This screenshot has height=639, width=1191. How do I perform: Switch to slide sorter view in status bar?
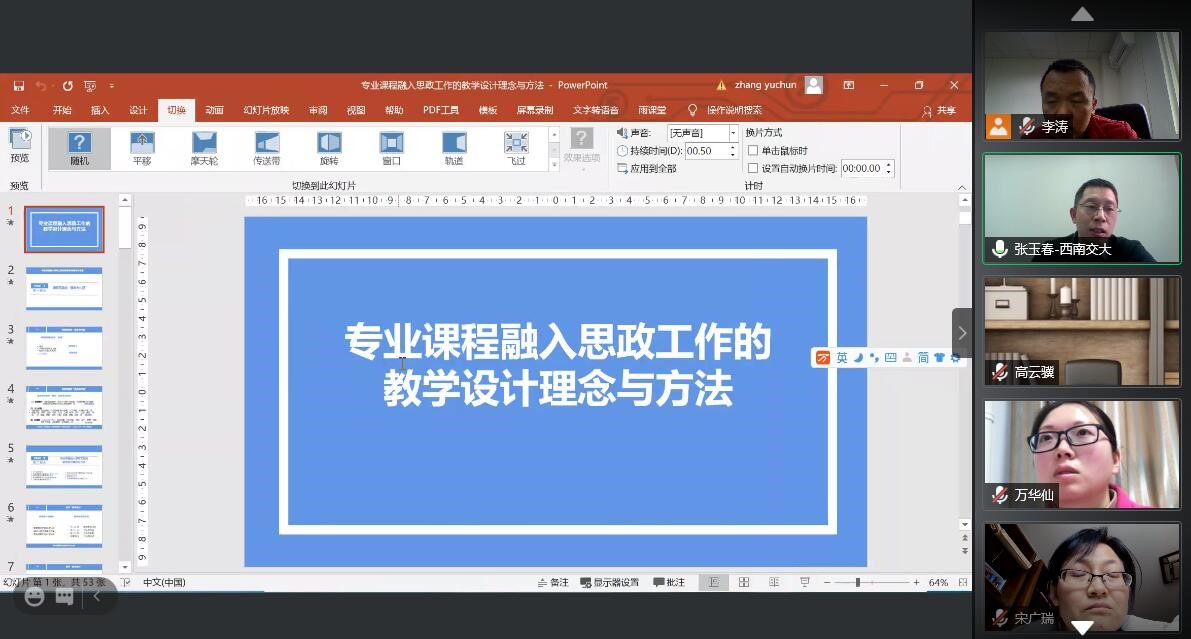744,582
